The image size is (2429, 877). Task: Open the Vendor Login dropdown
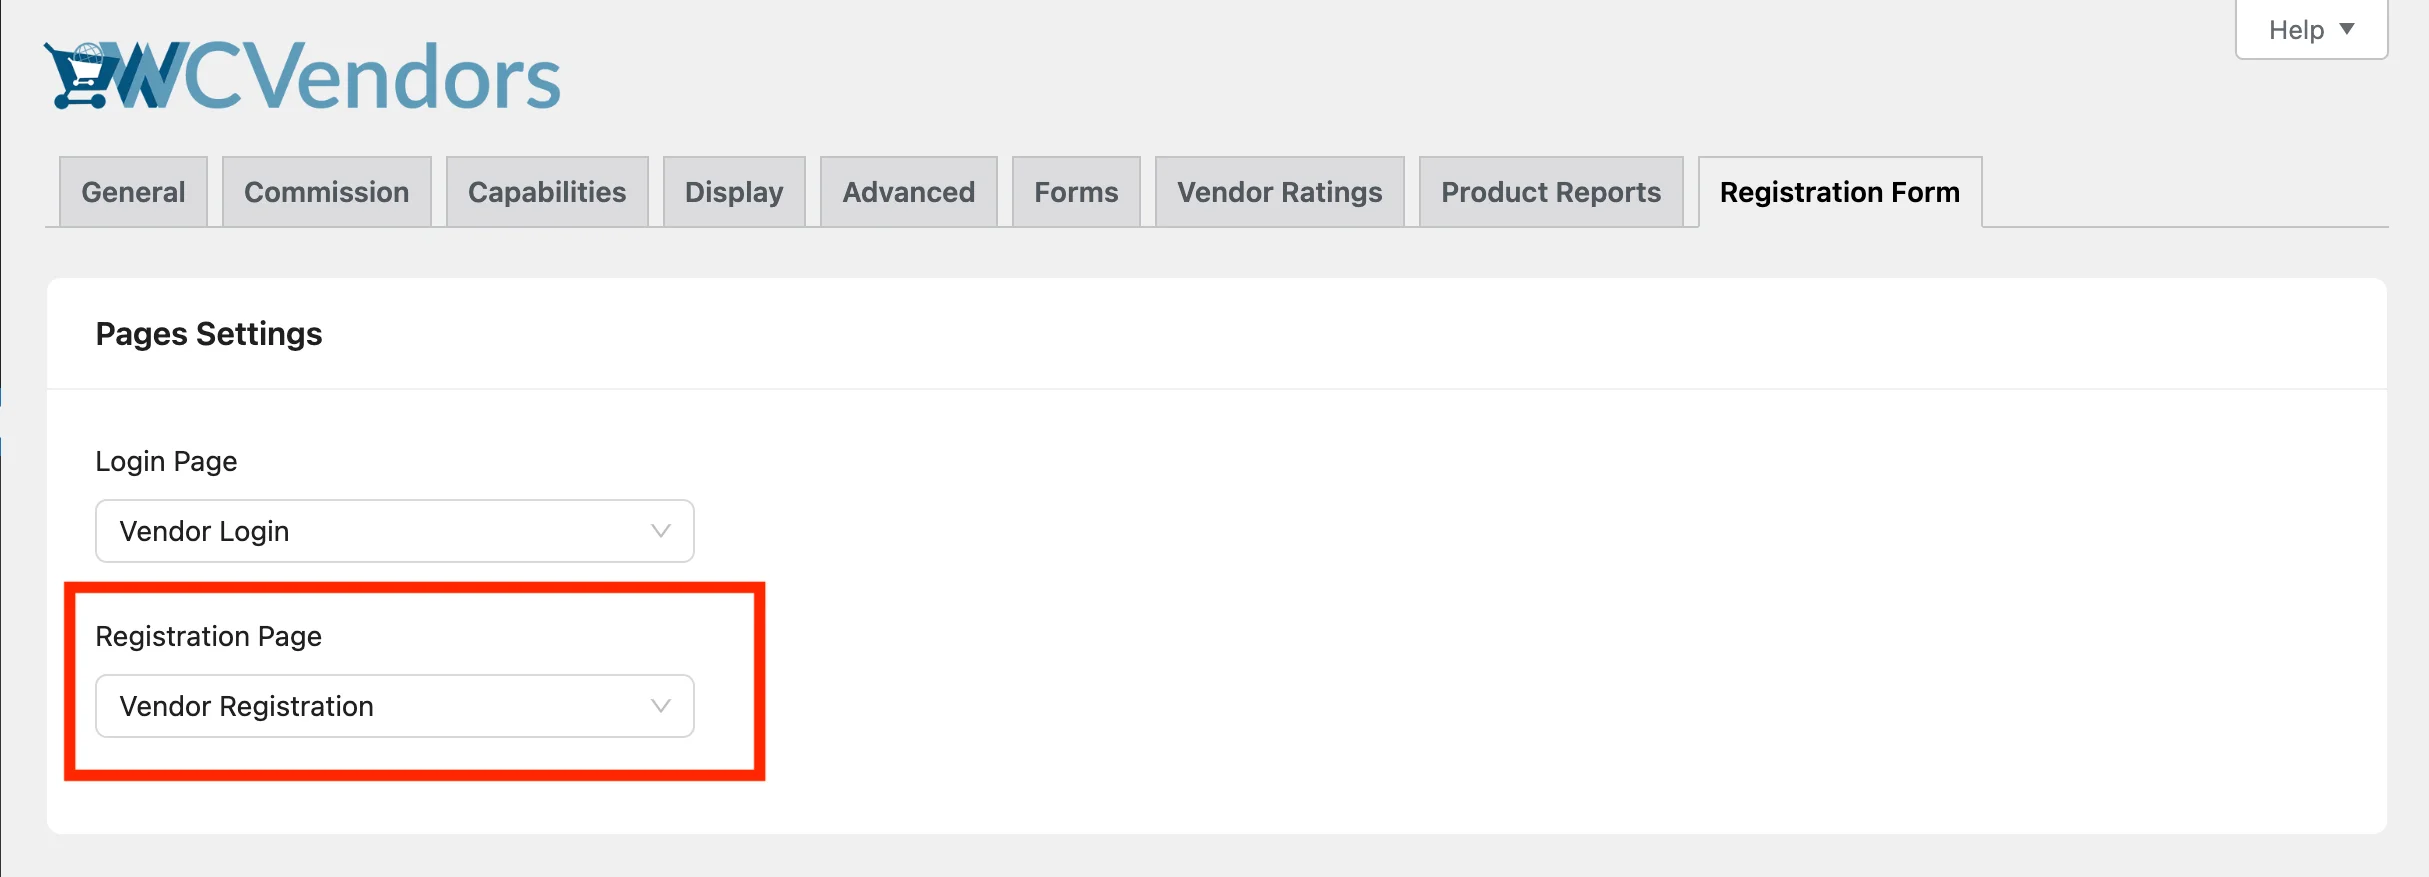[394, 531]
